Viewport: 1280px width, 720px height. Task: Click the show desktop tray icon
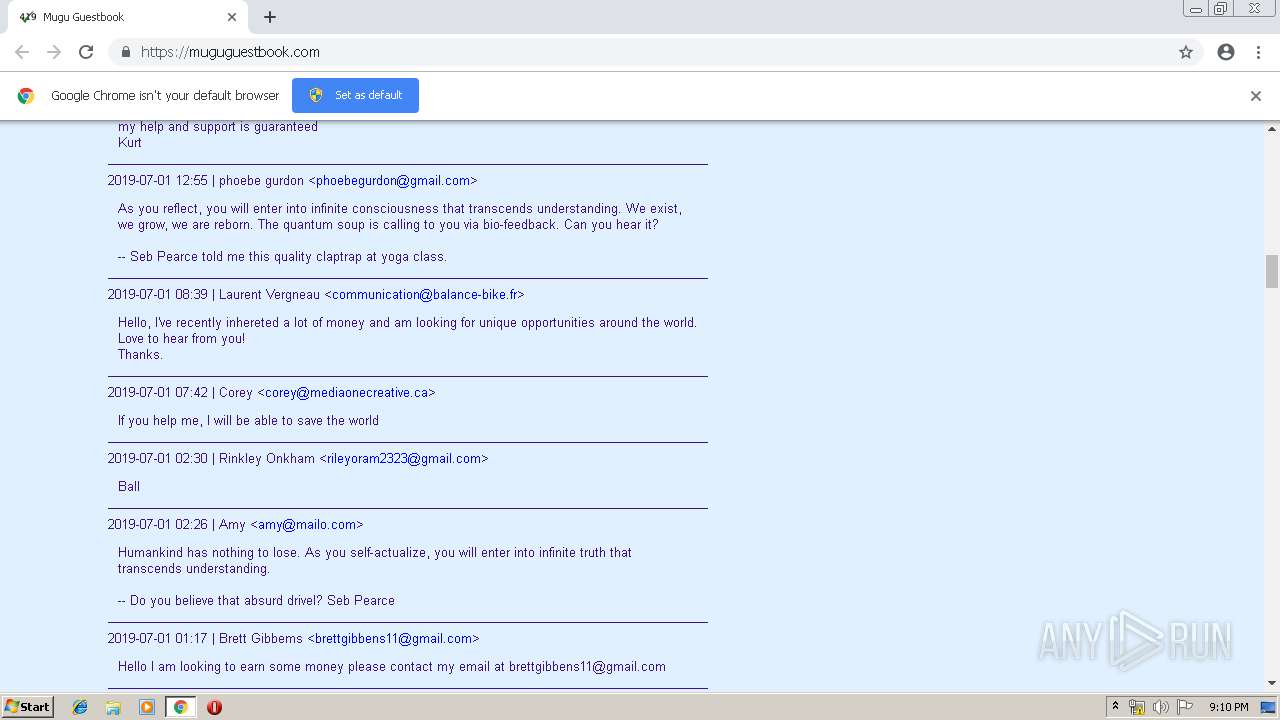pos(1268,707)
